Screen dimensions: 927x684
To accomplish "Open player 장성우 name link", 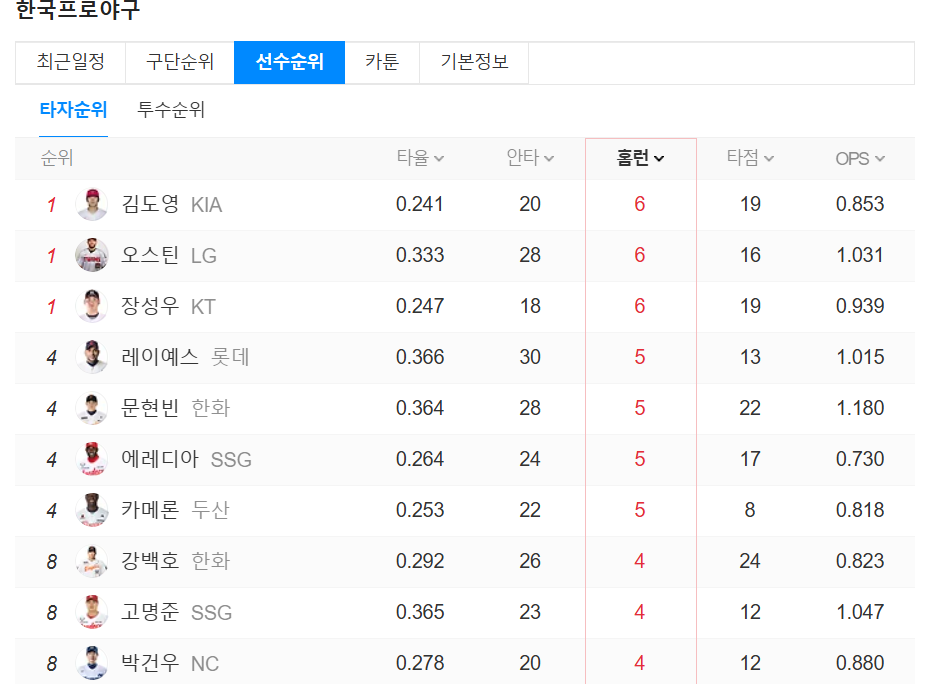I will 150,306.
